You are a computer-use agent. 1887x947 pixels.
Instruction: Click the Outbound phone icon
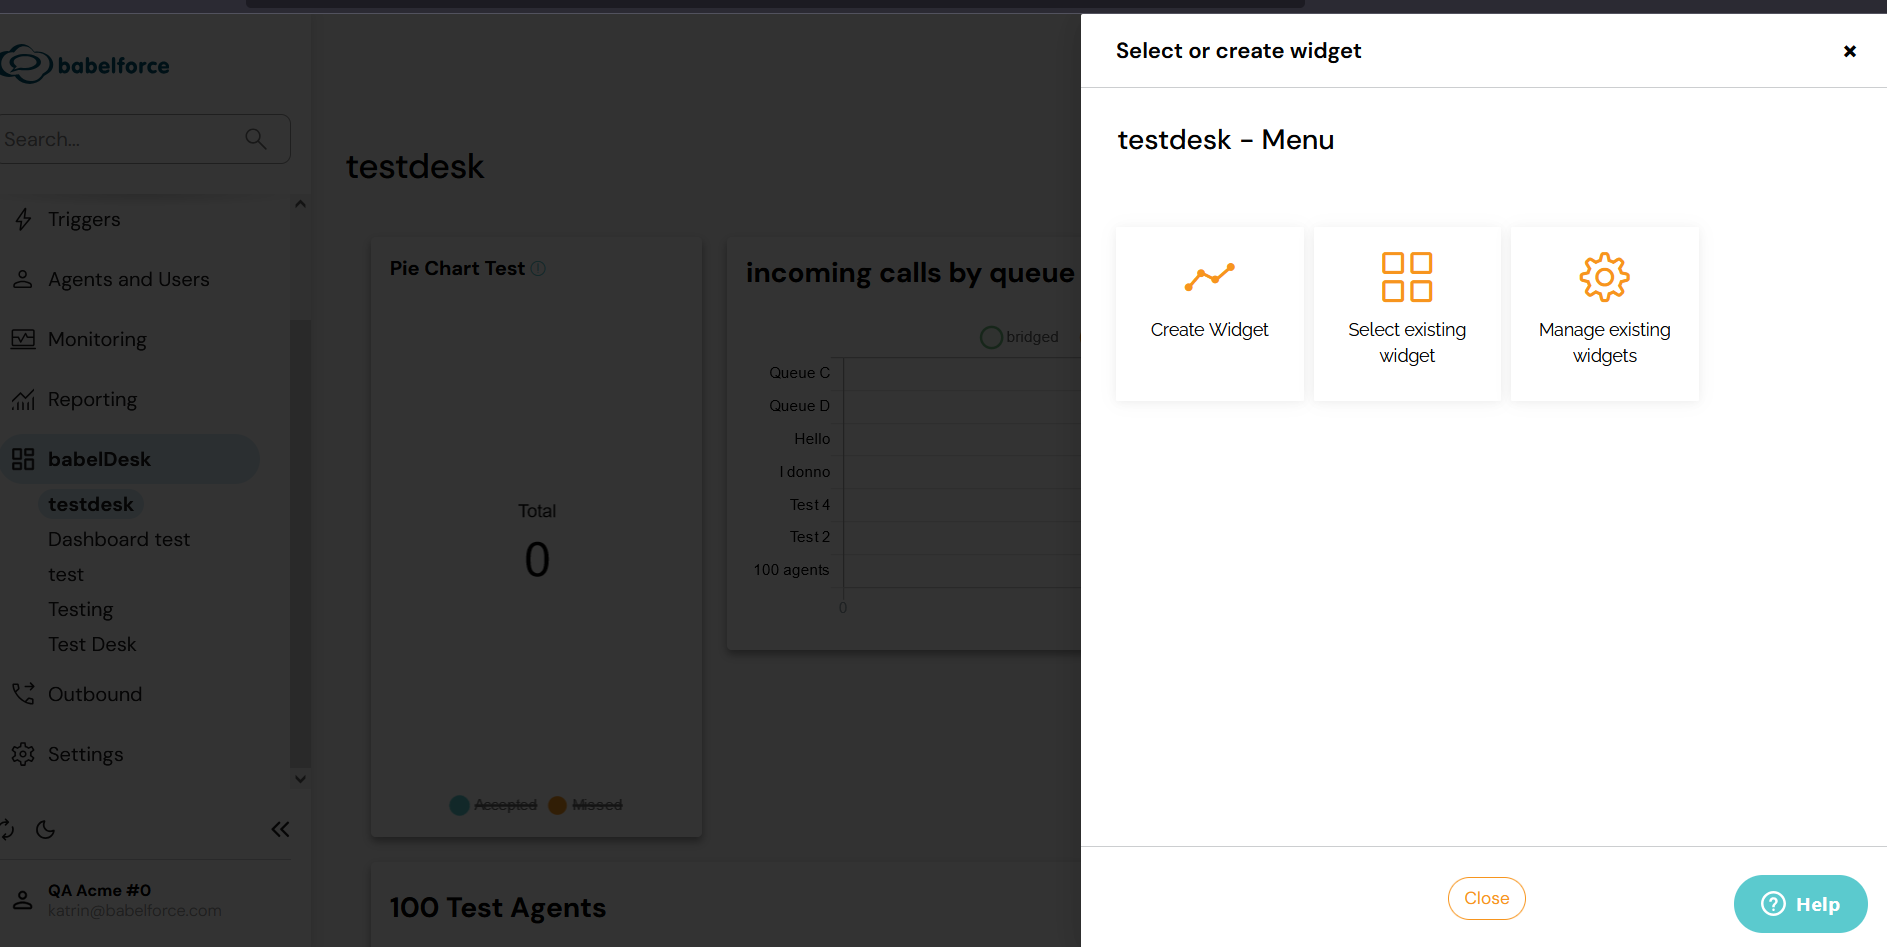[23, 694]
